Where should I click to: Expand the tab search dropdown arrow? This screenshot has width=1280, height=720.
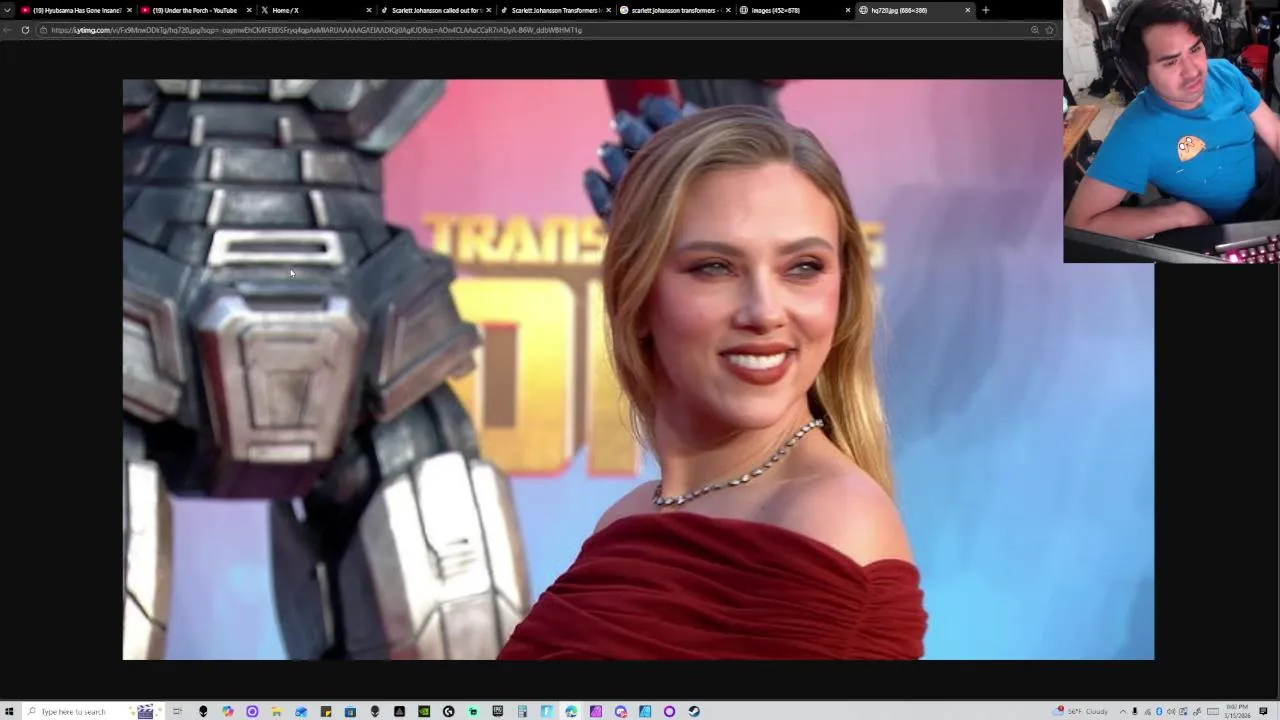coord(8,10)
